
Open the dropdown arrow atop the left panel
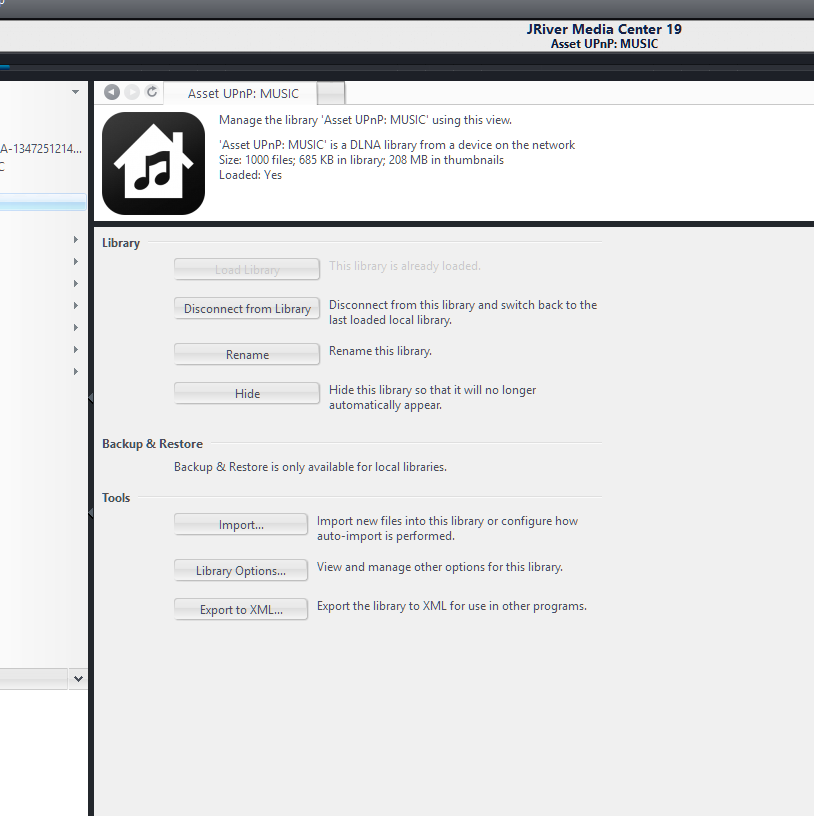(x=76, y=92)
